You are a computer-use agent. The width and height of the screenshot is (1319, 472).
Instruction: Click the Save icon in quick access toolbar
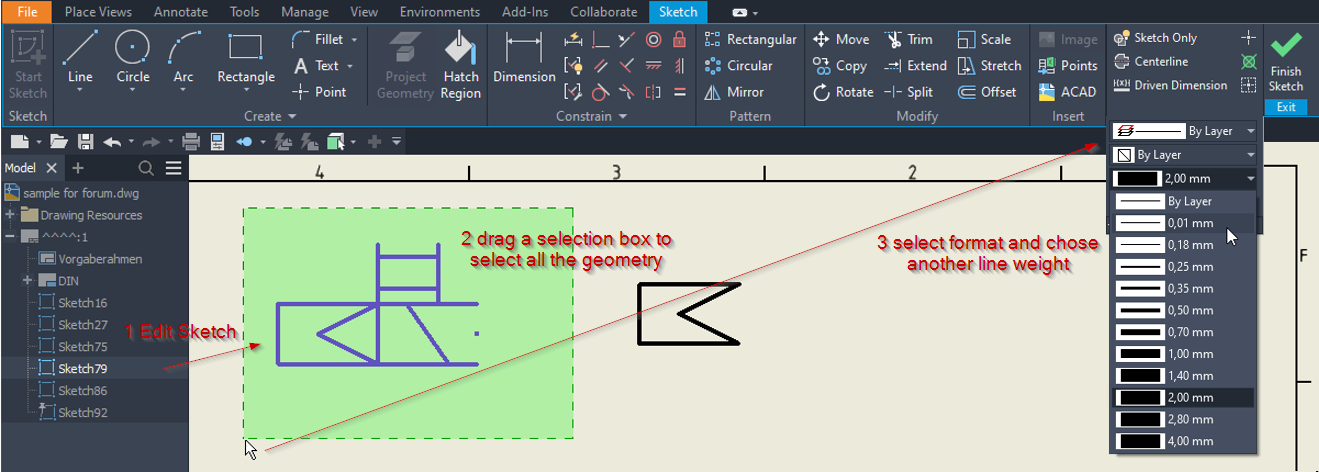[x=86, y=141]
